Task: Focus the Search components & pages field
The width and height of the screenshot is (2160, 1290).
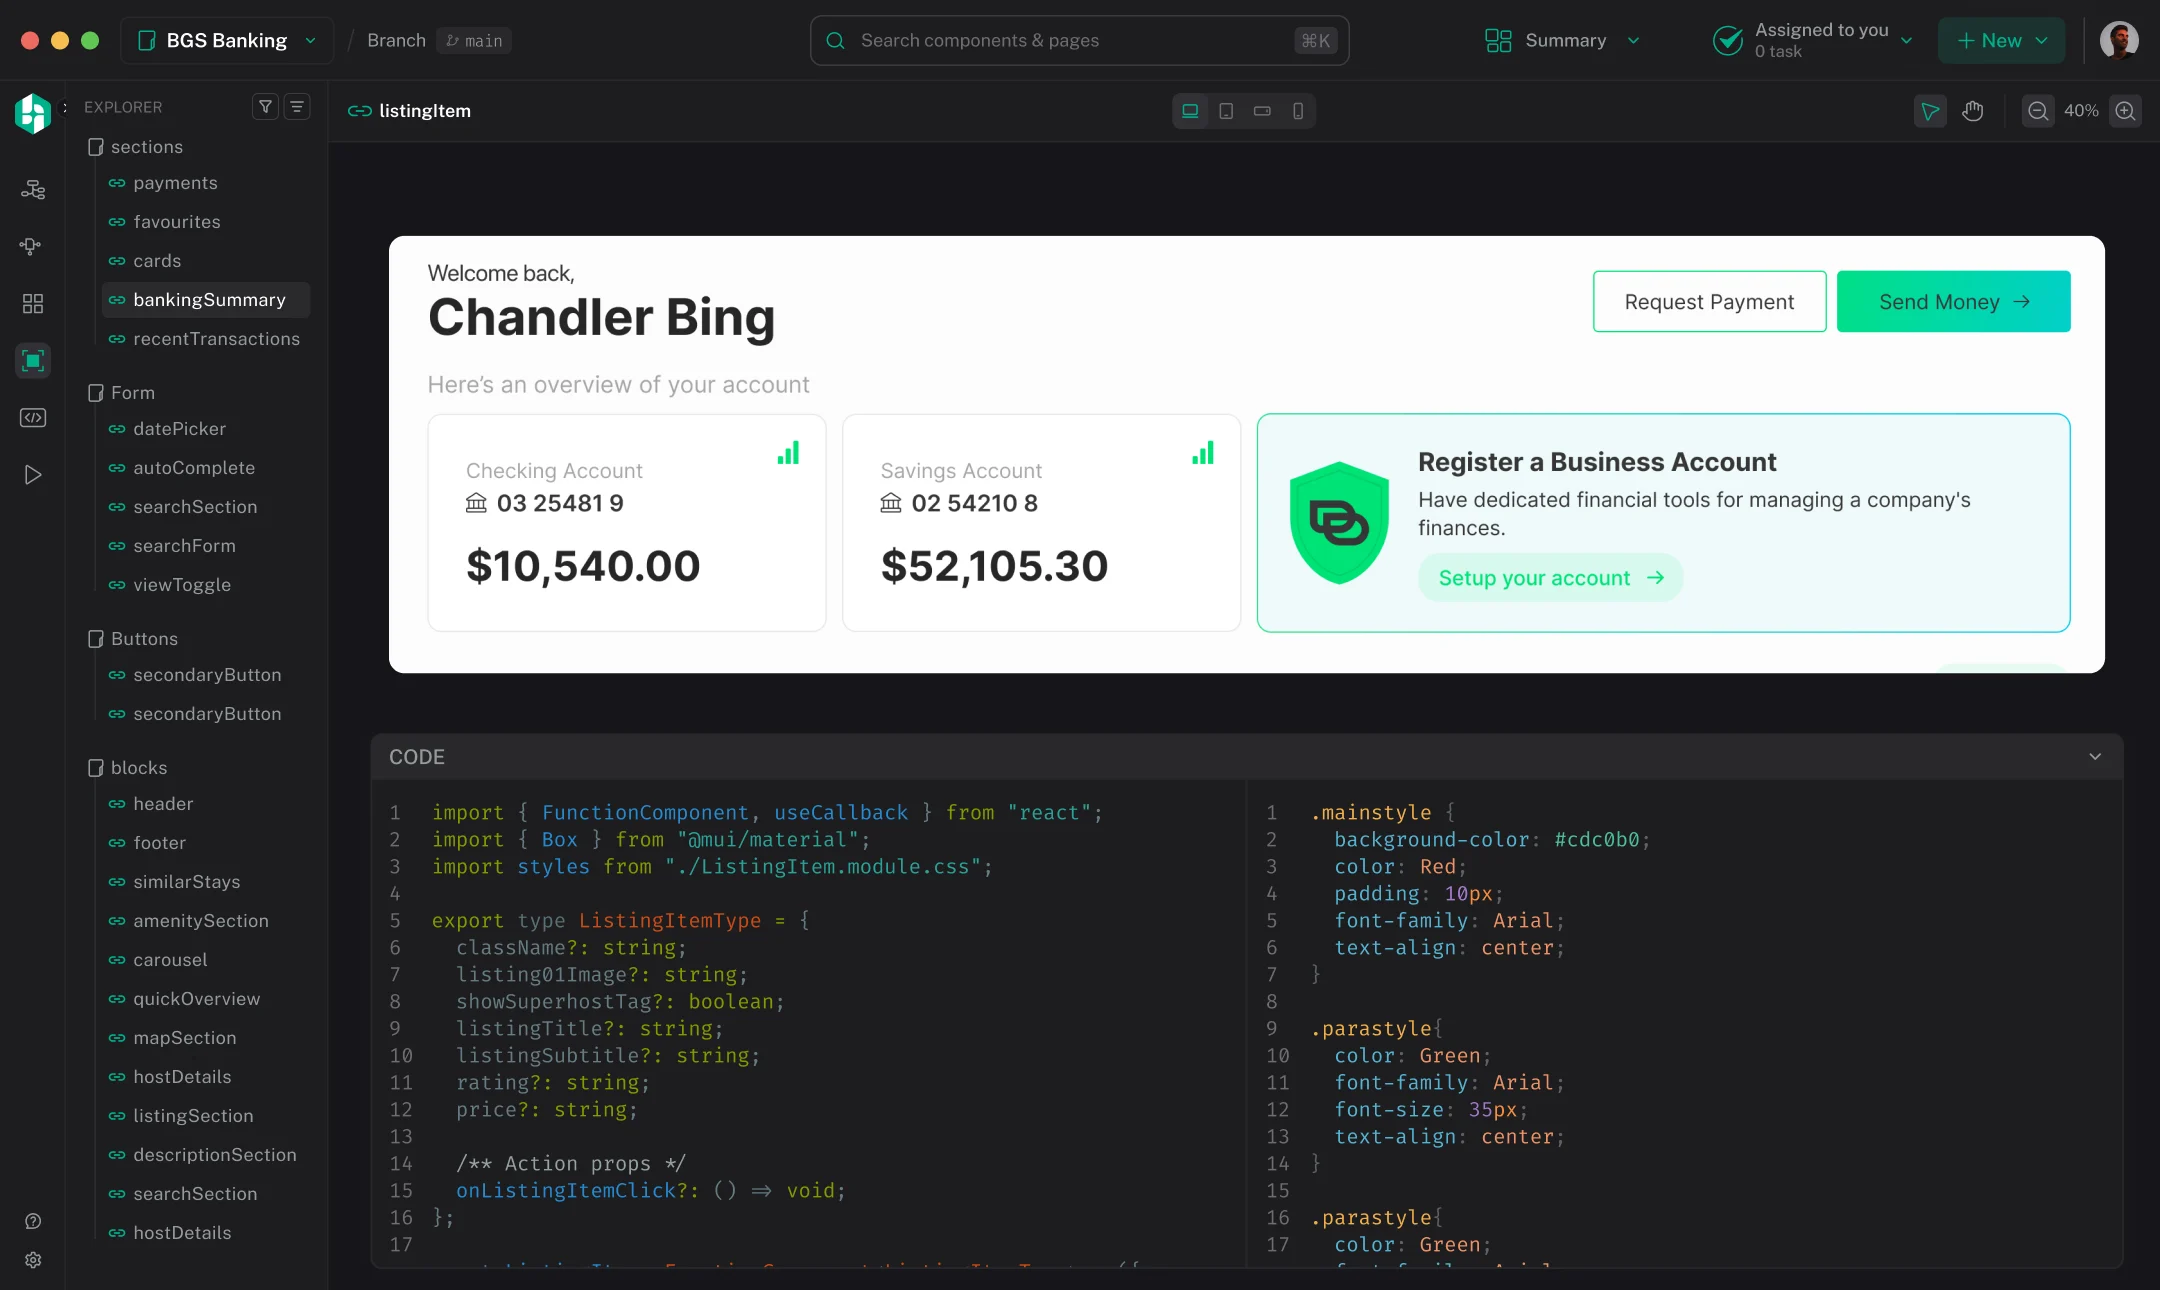Action: pyautogui.click(x=1079, y=40)
